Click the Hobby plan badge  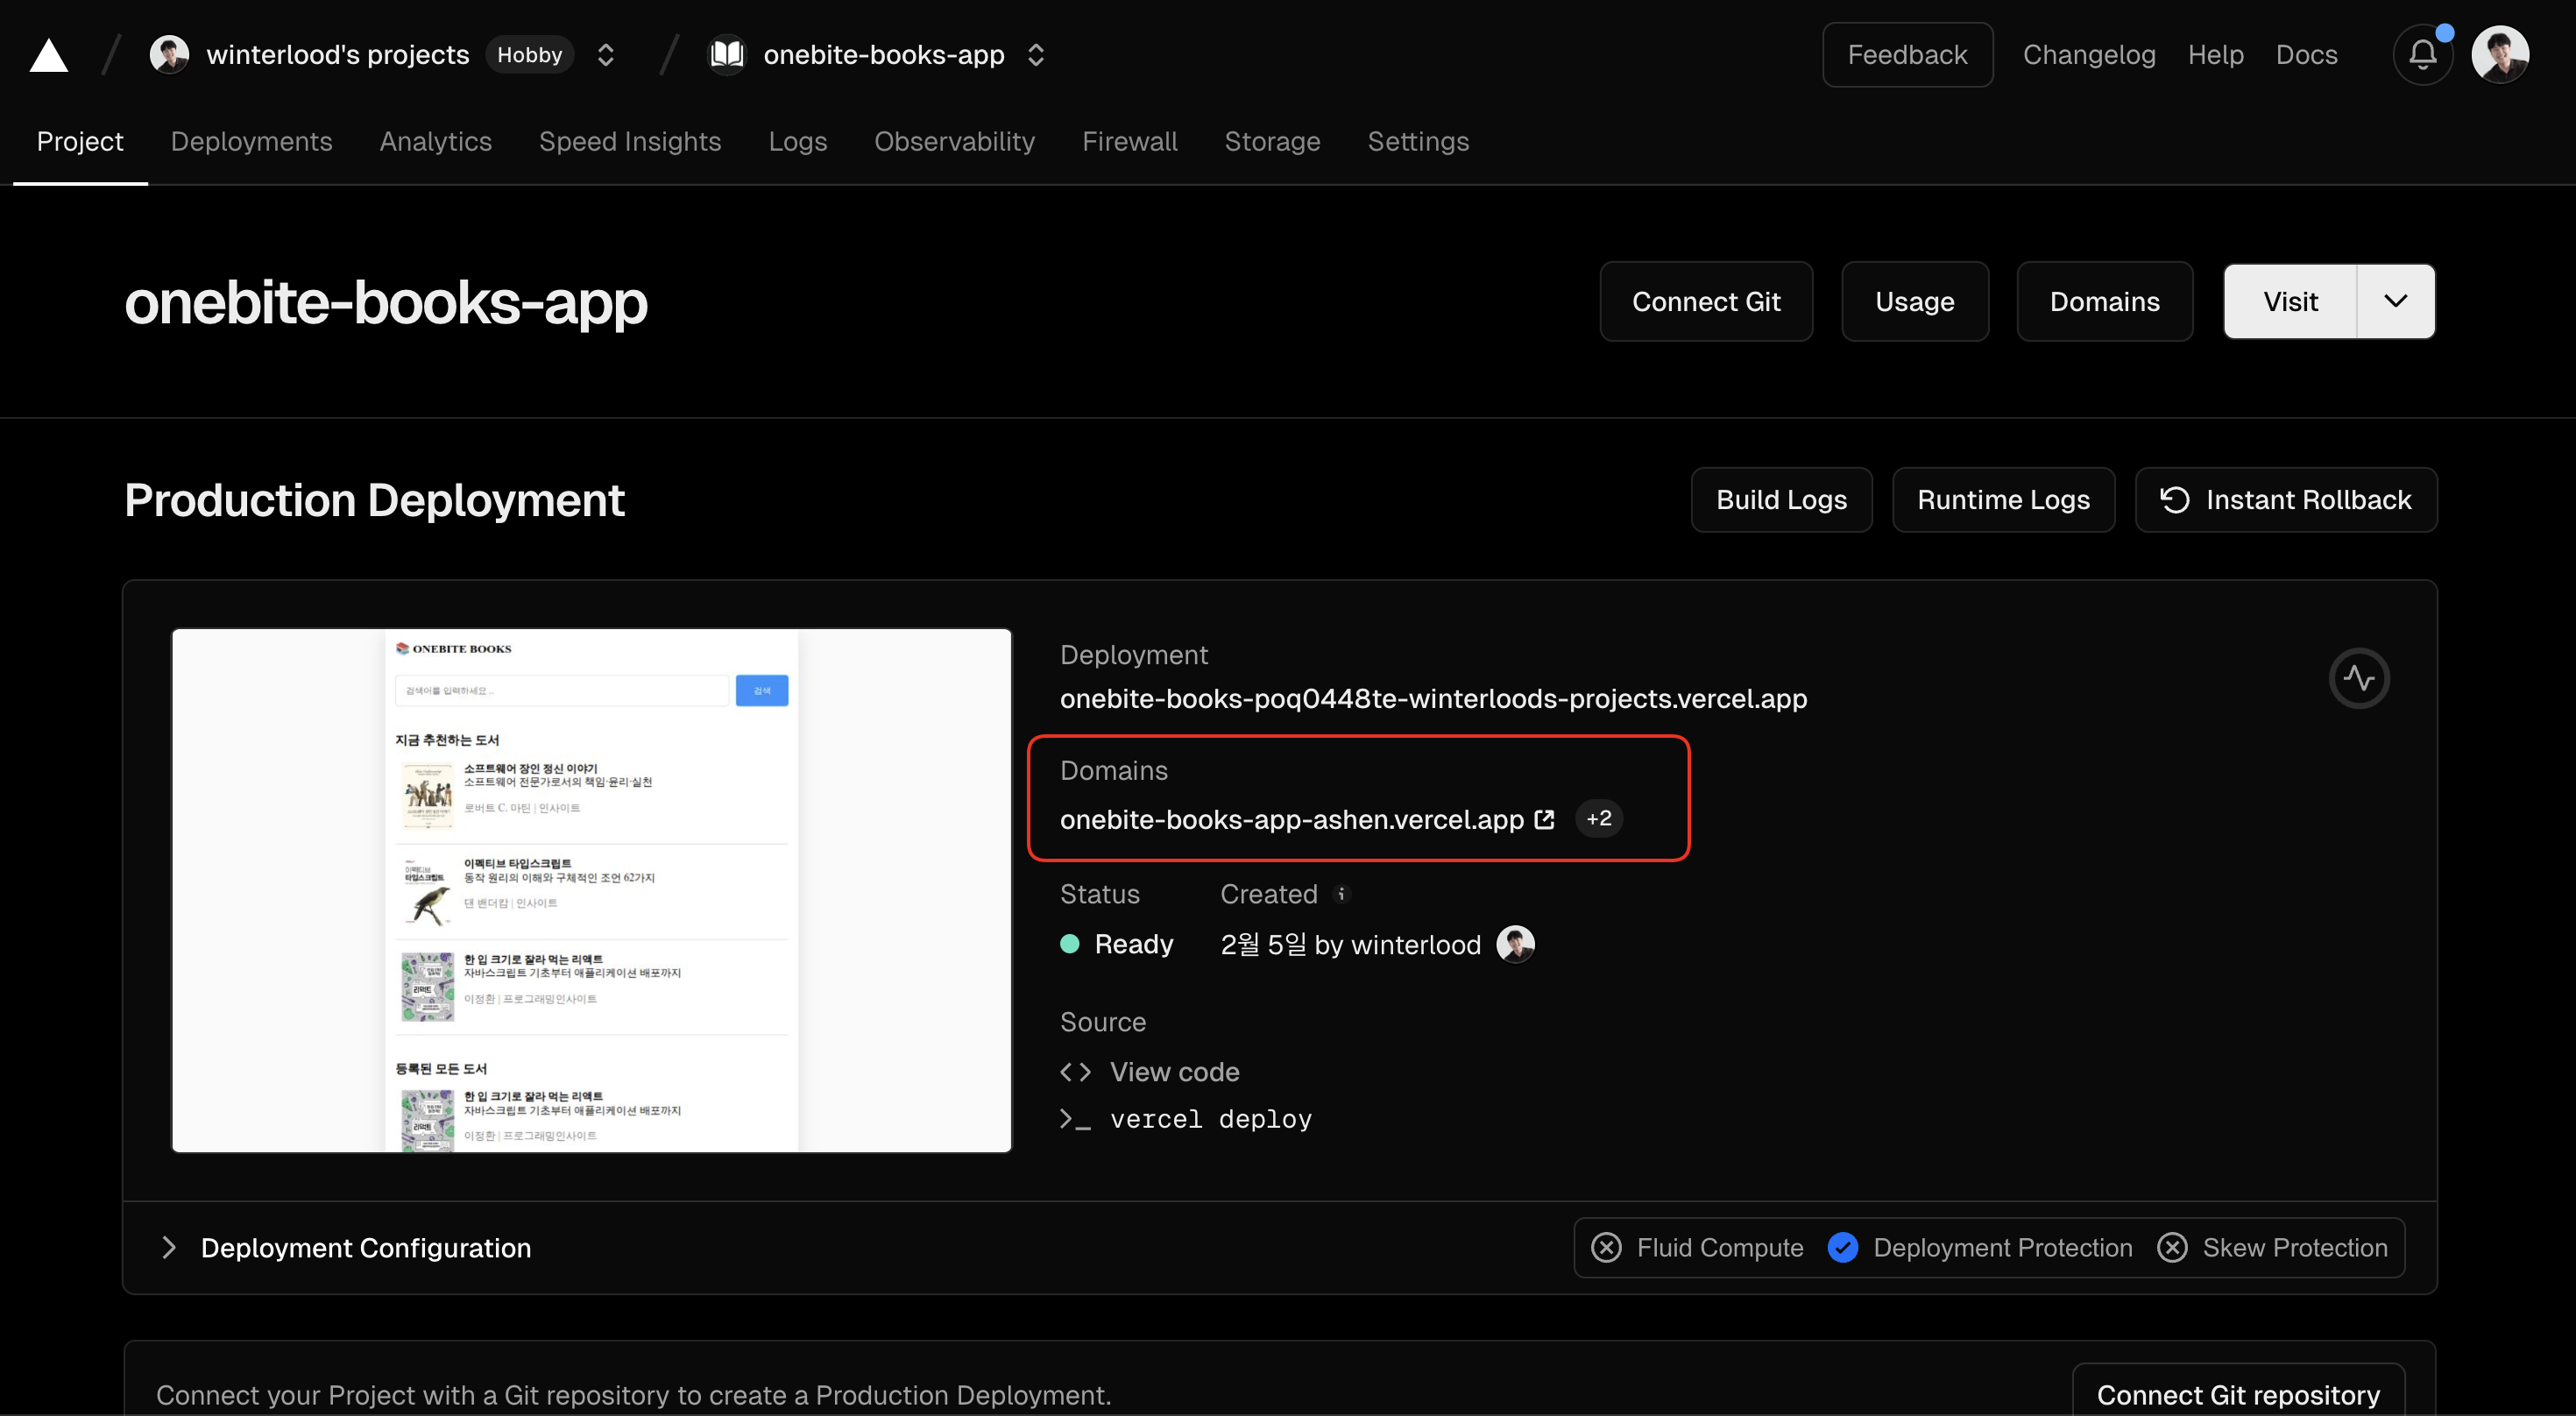tap(529, 54)
